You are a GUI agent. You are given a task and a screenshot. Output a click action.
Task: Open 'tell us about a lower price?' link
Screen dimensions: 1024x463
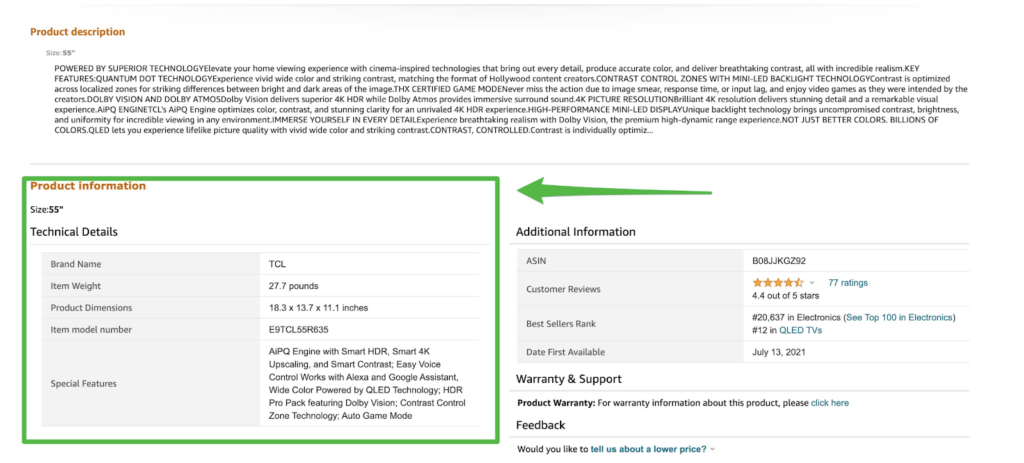(x=648, y=449)
